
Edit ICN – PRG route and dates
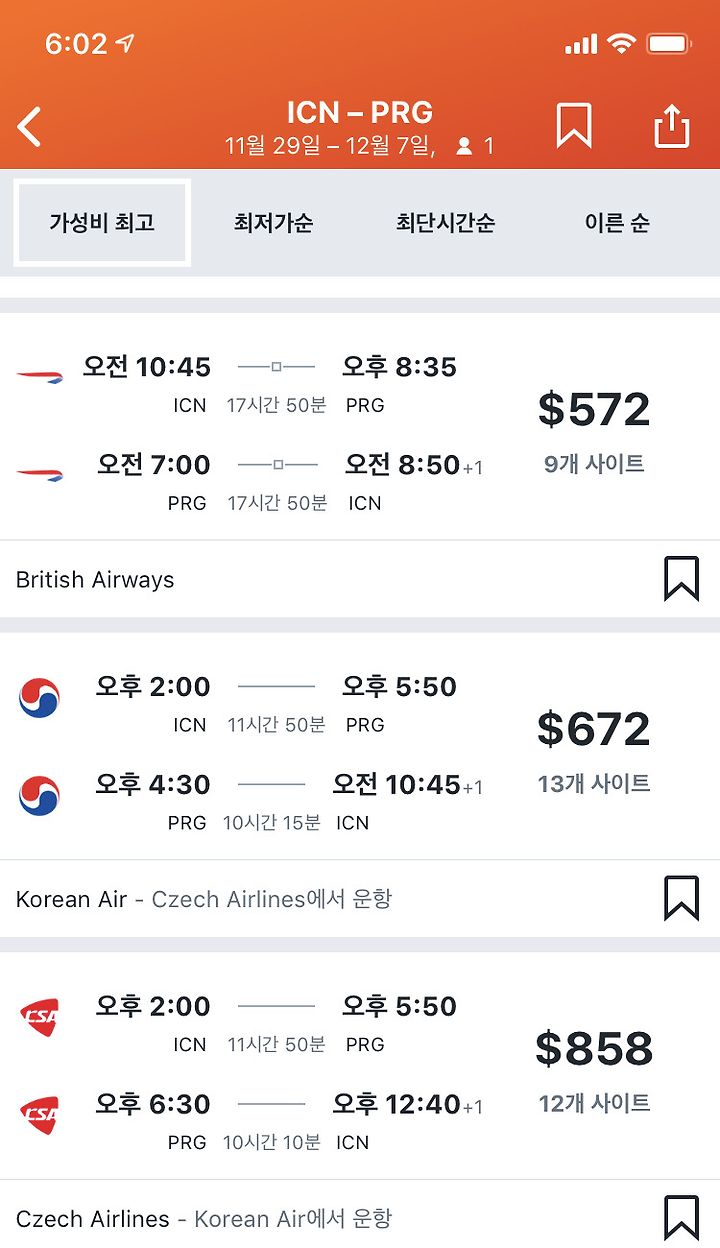(360, 127)
